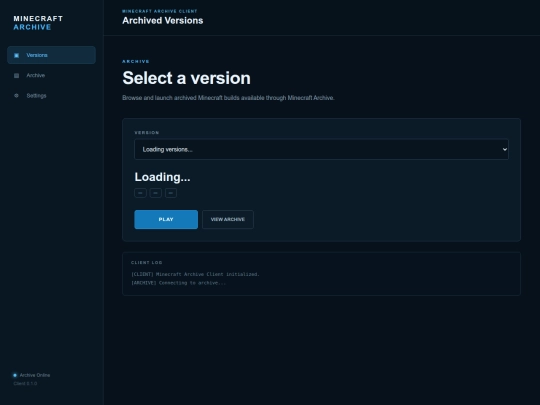Image resolution: width=540 pixels, height=405 pixels.
Task: Click the Archive Online status dot
Action: (x=15, y=375)
